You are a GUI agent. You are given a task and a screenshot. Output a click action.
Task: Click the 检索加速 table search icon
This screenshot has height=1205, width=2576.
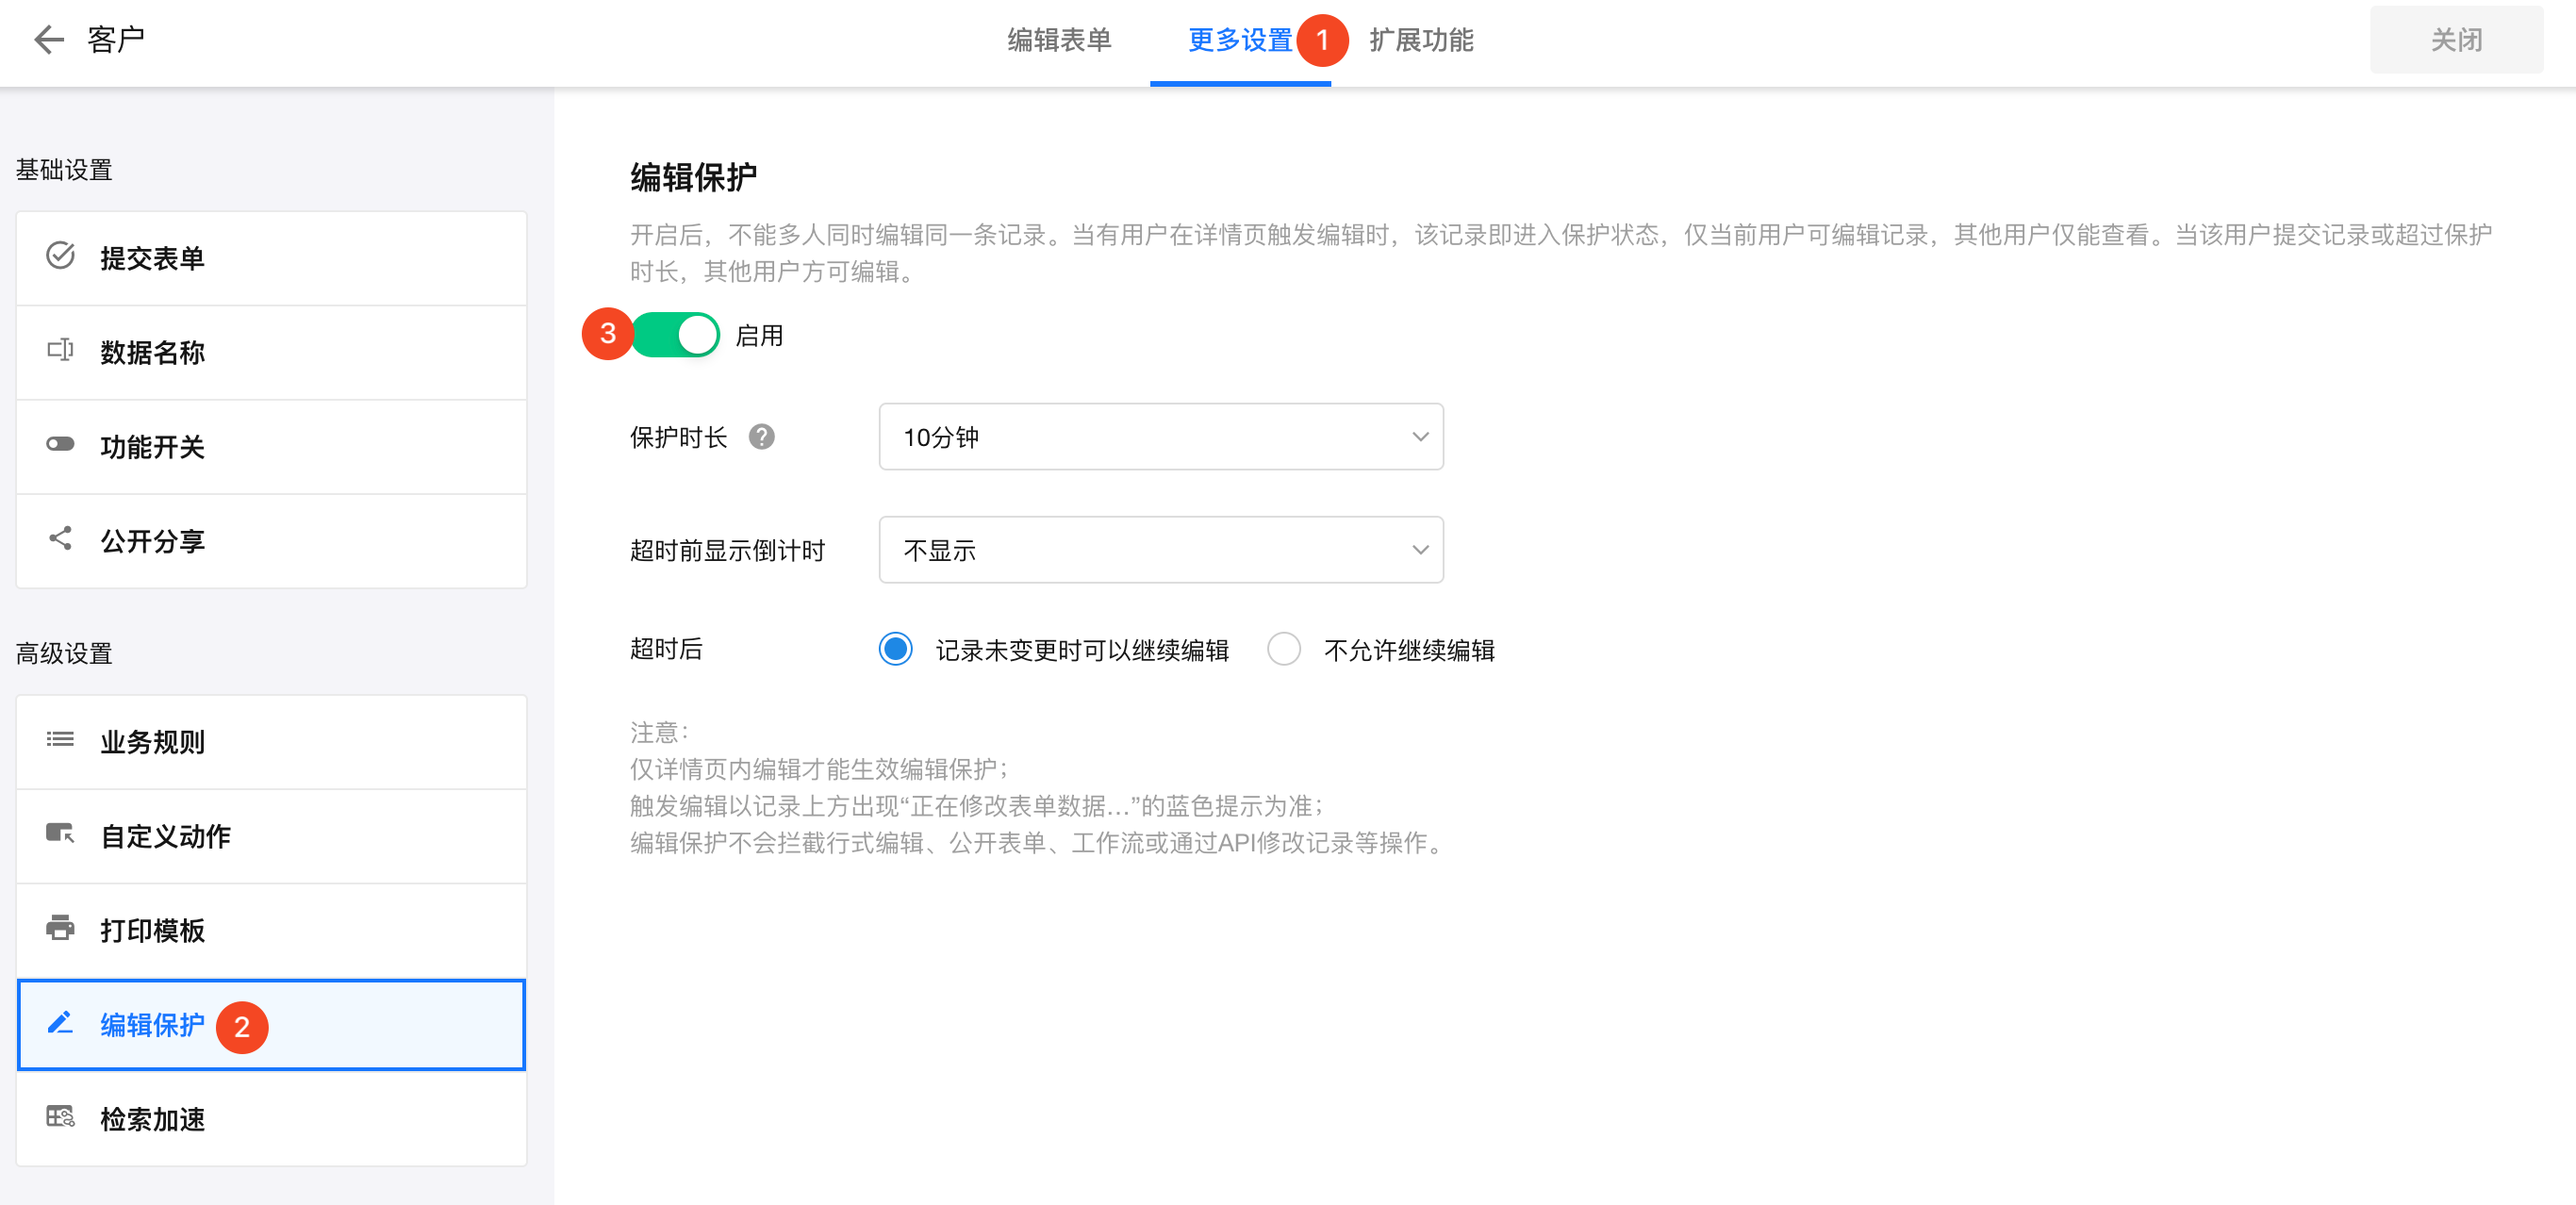tap(60, 1117)
